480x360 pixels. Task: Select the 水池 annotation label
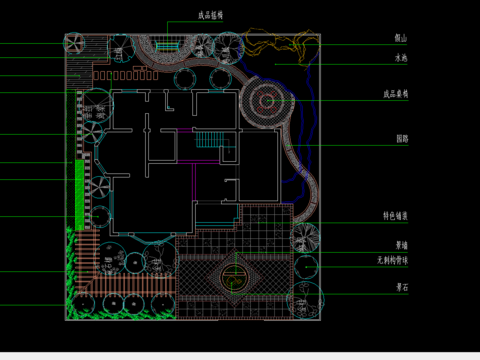tap(401, 58)
